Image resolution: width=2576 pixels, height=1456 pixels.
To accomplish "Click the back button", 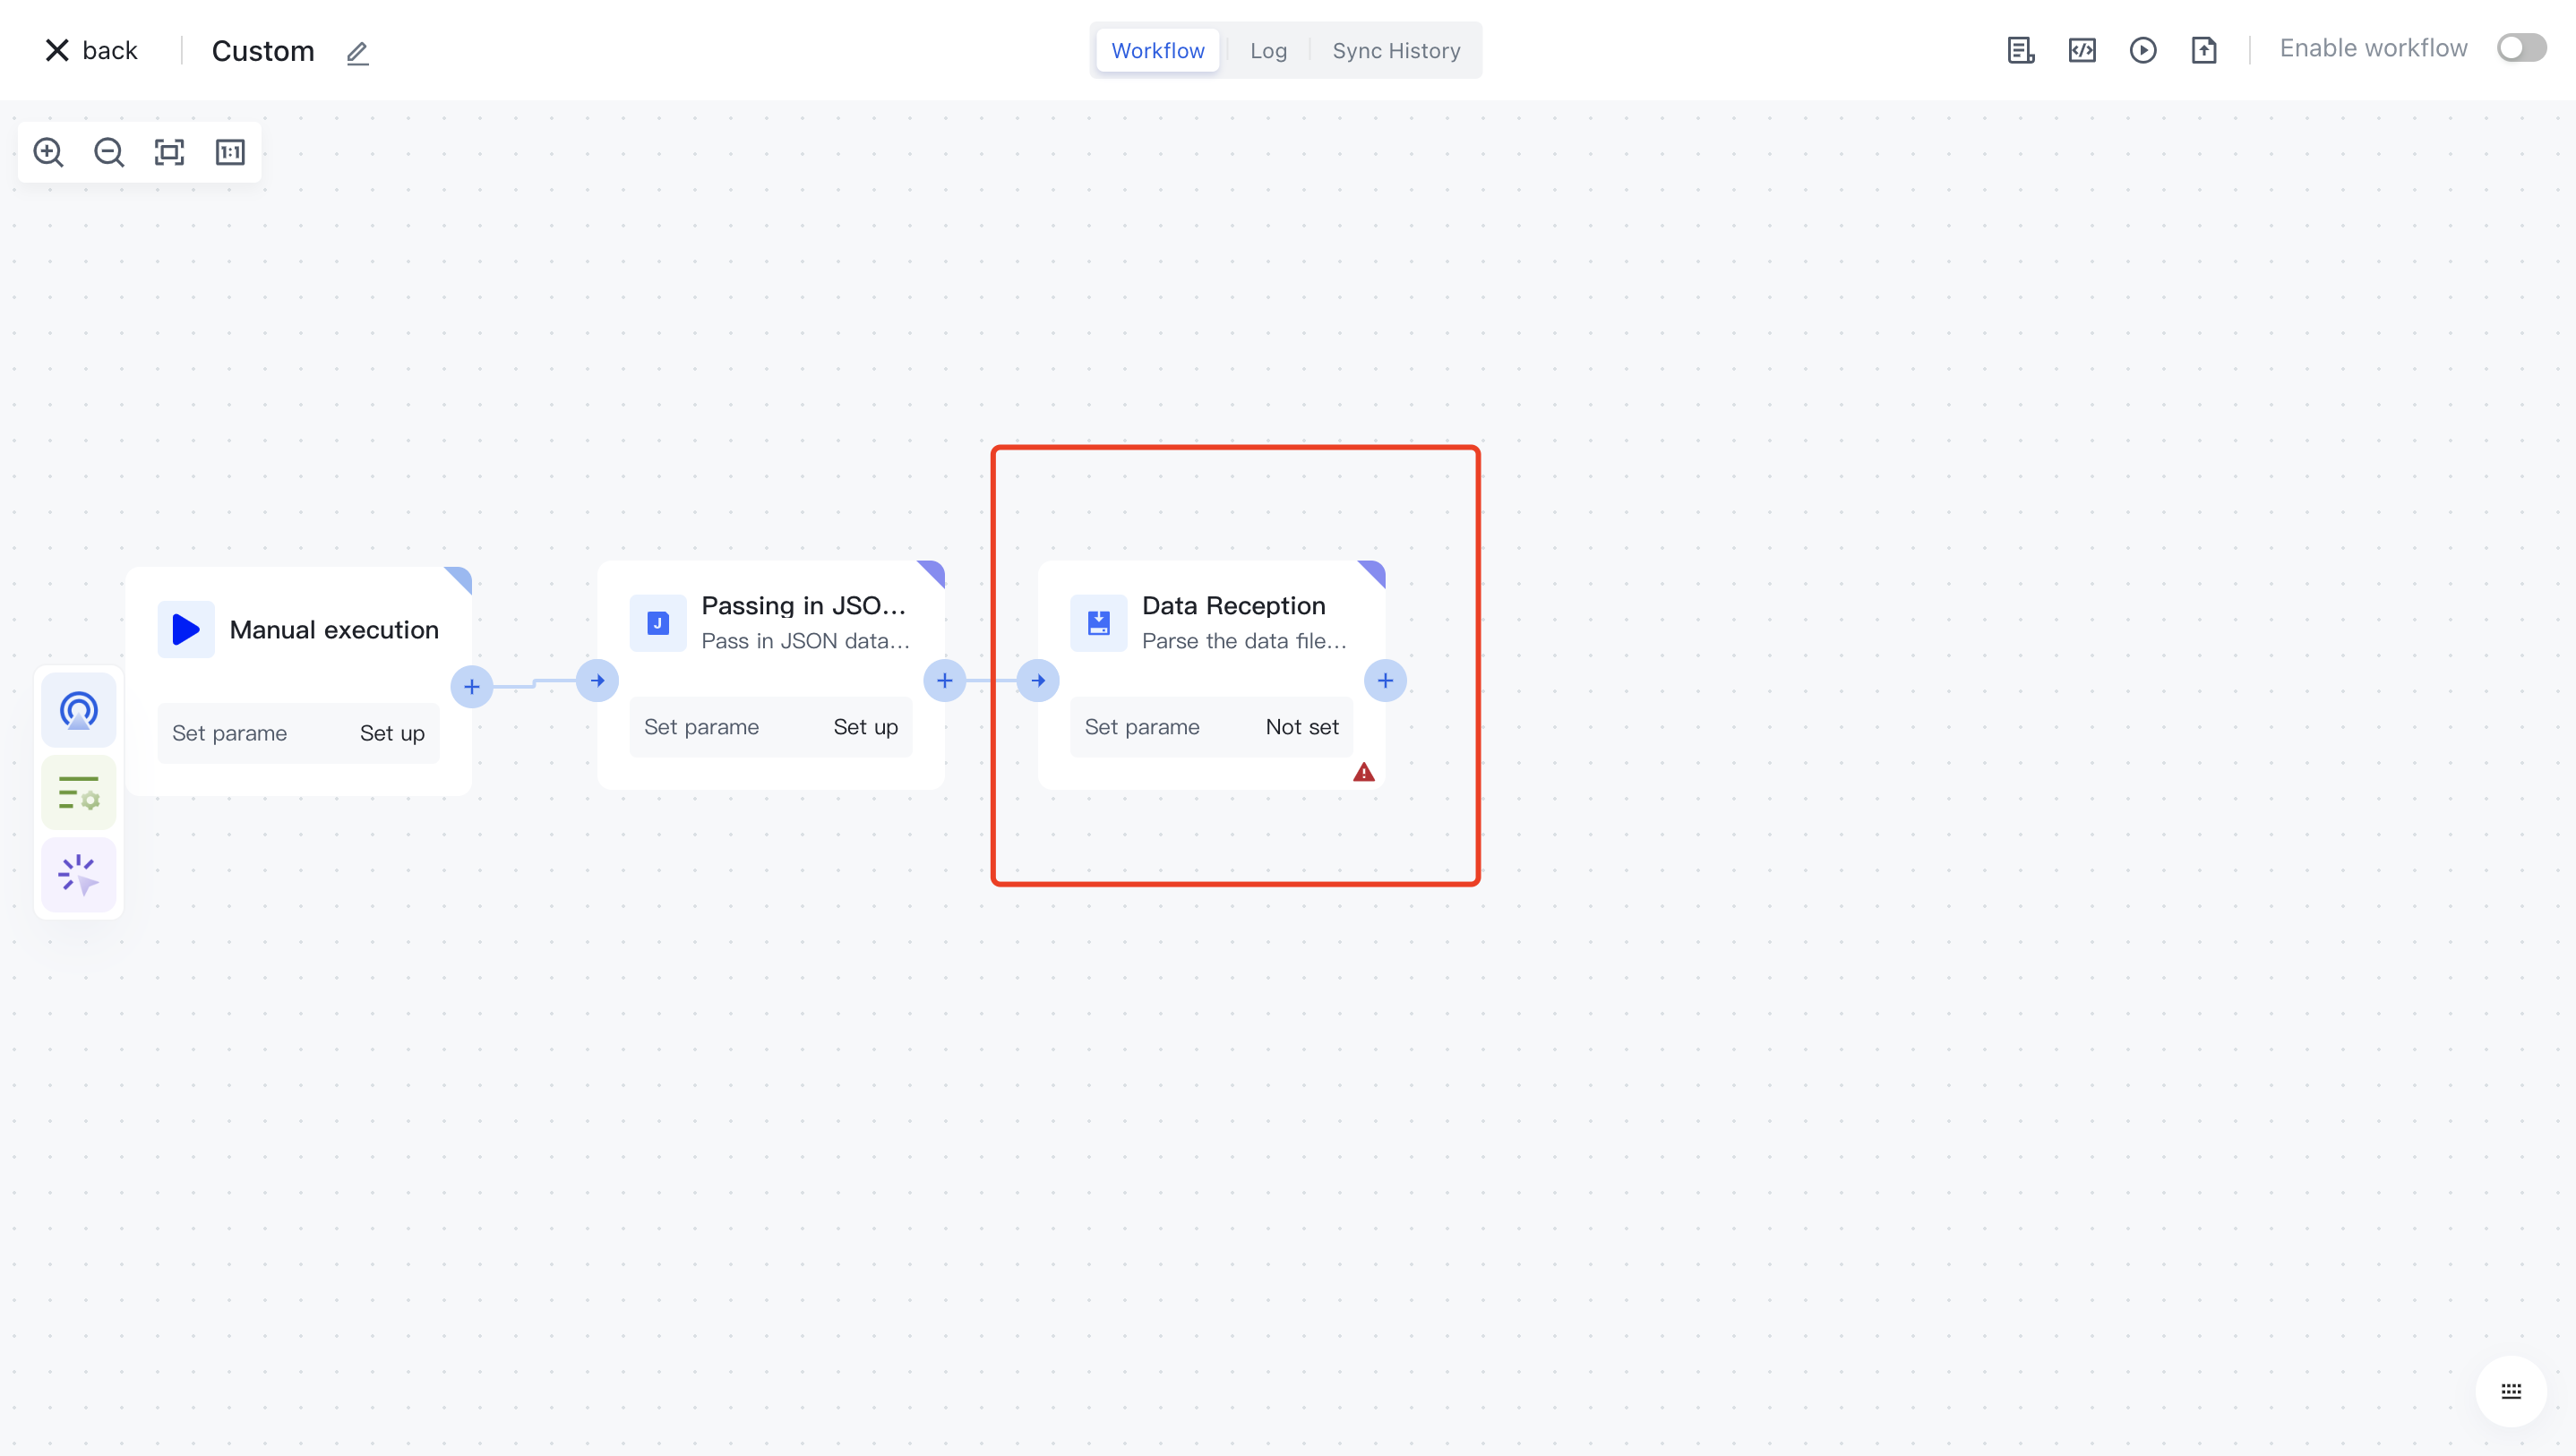I will coord(91,50).
